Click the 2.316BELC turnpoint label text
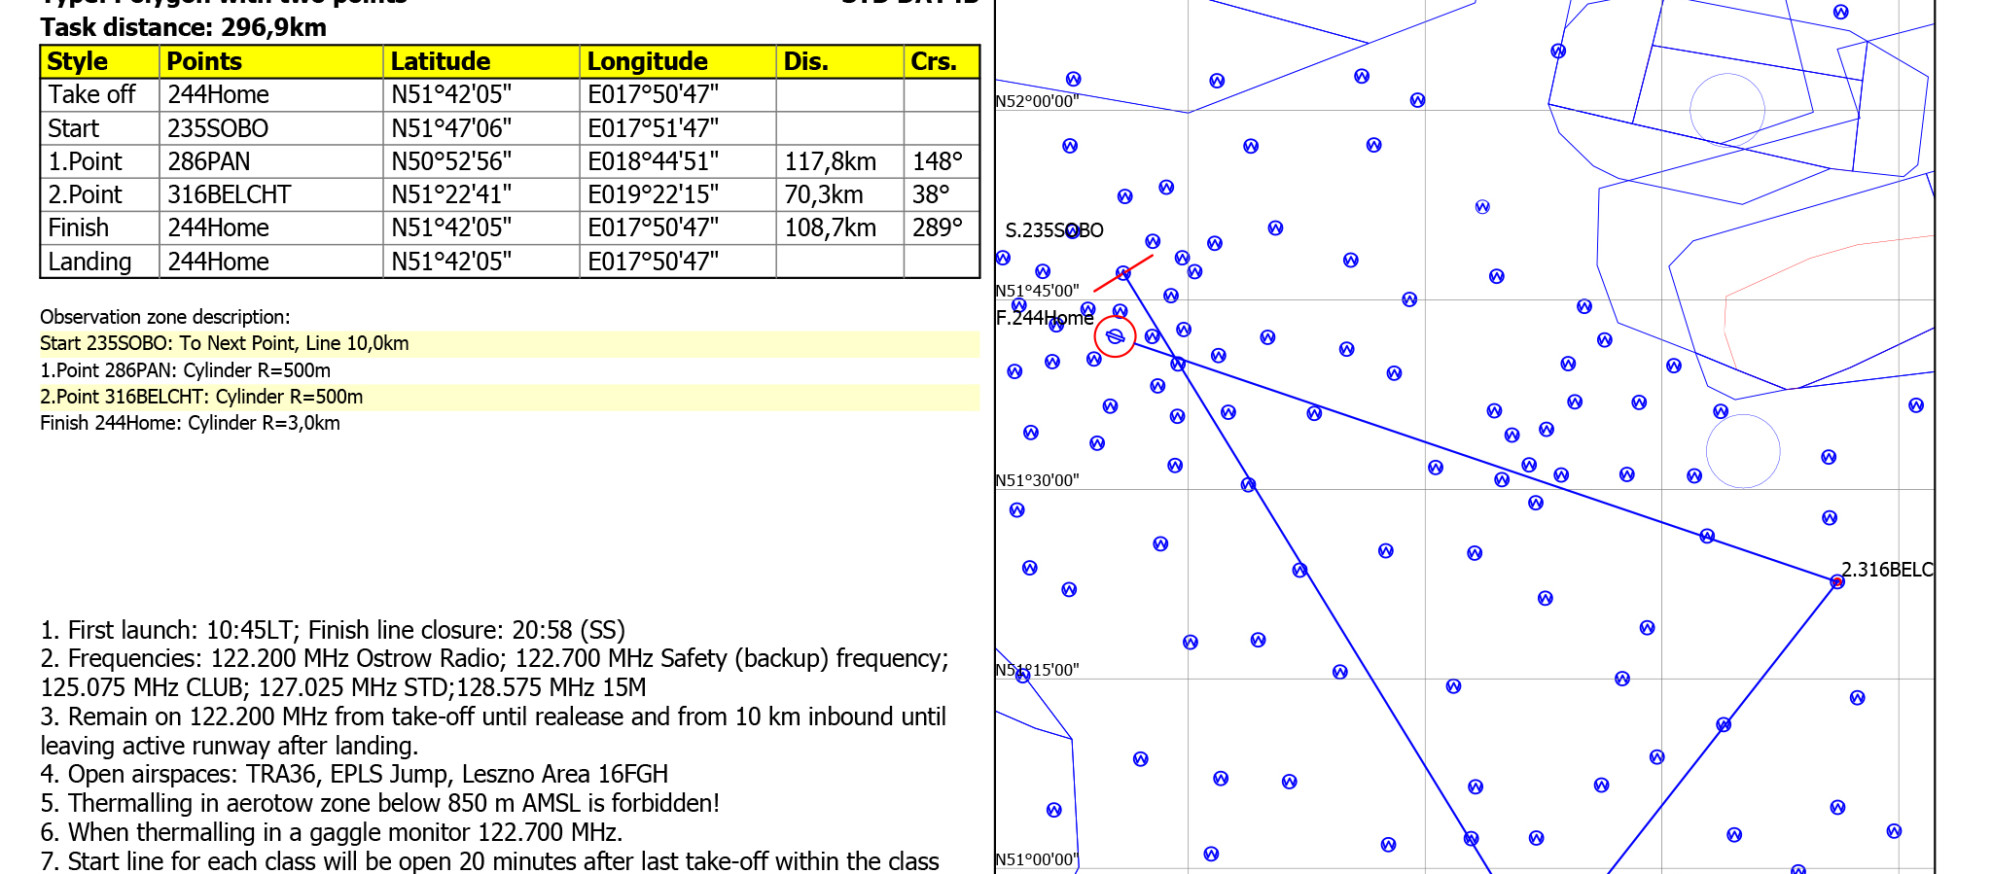The width and height of the screenshot is (1992, 874). (1887, 569)
